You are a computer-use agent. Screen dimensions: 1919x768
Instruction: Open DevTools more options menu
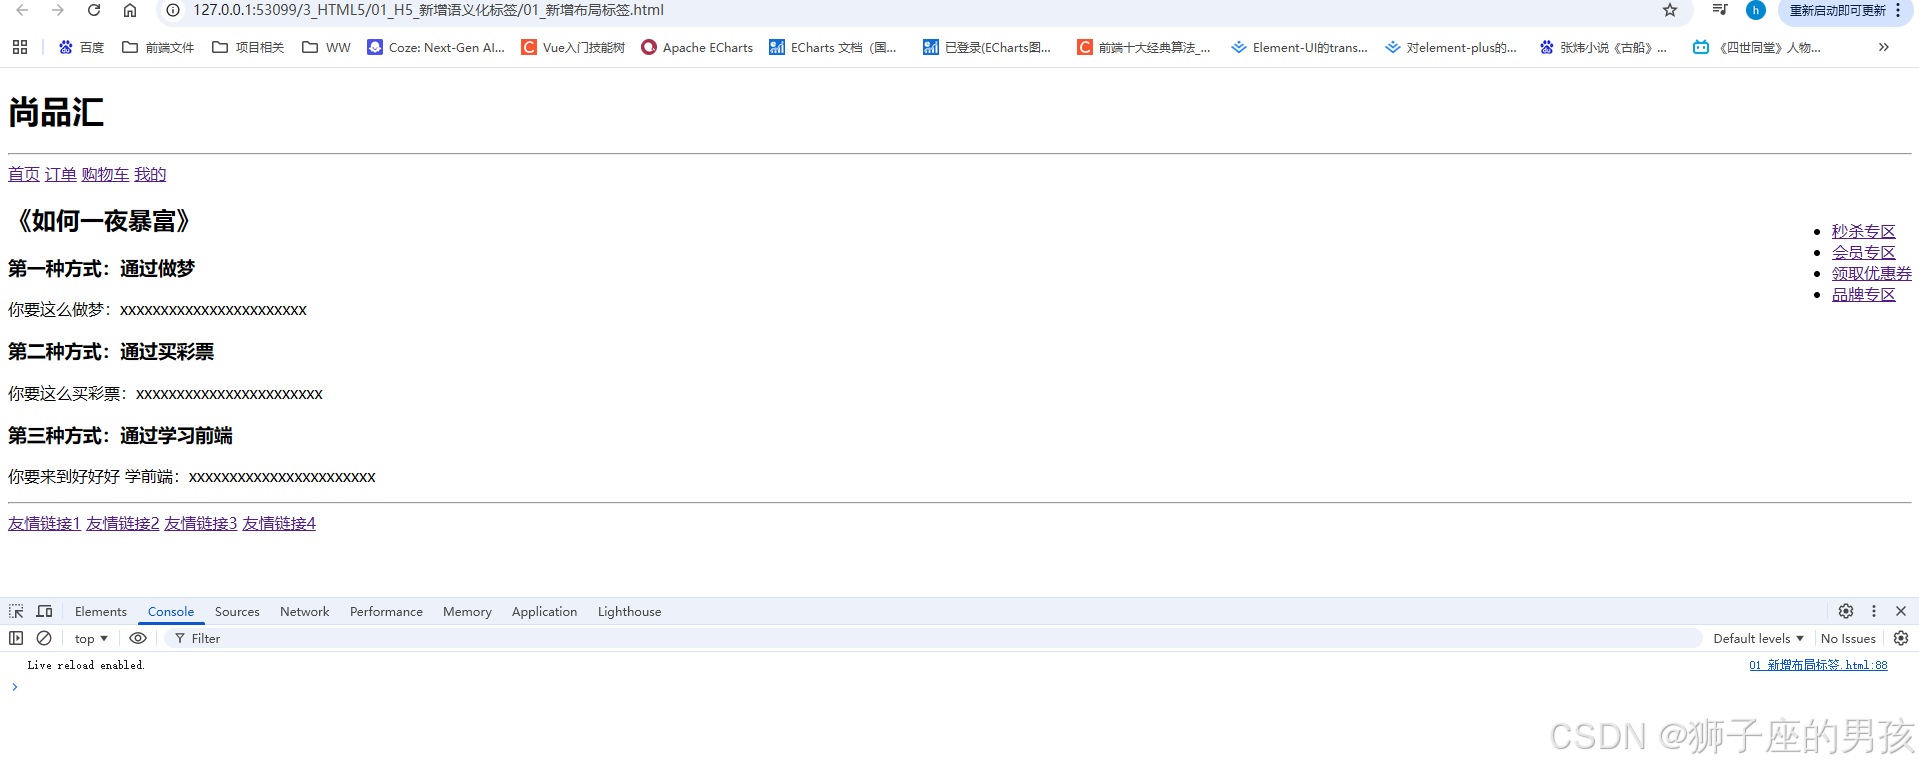[1874, 611]
